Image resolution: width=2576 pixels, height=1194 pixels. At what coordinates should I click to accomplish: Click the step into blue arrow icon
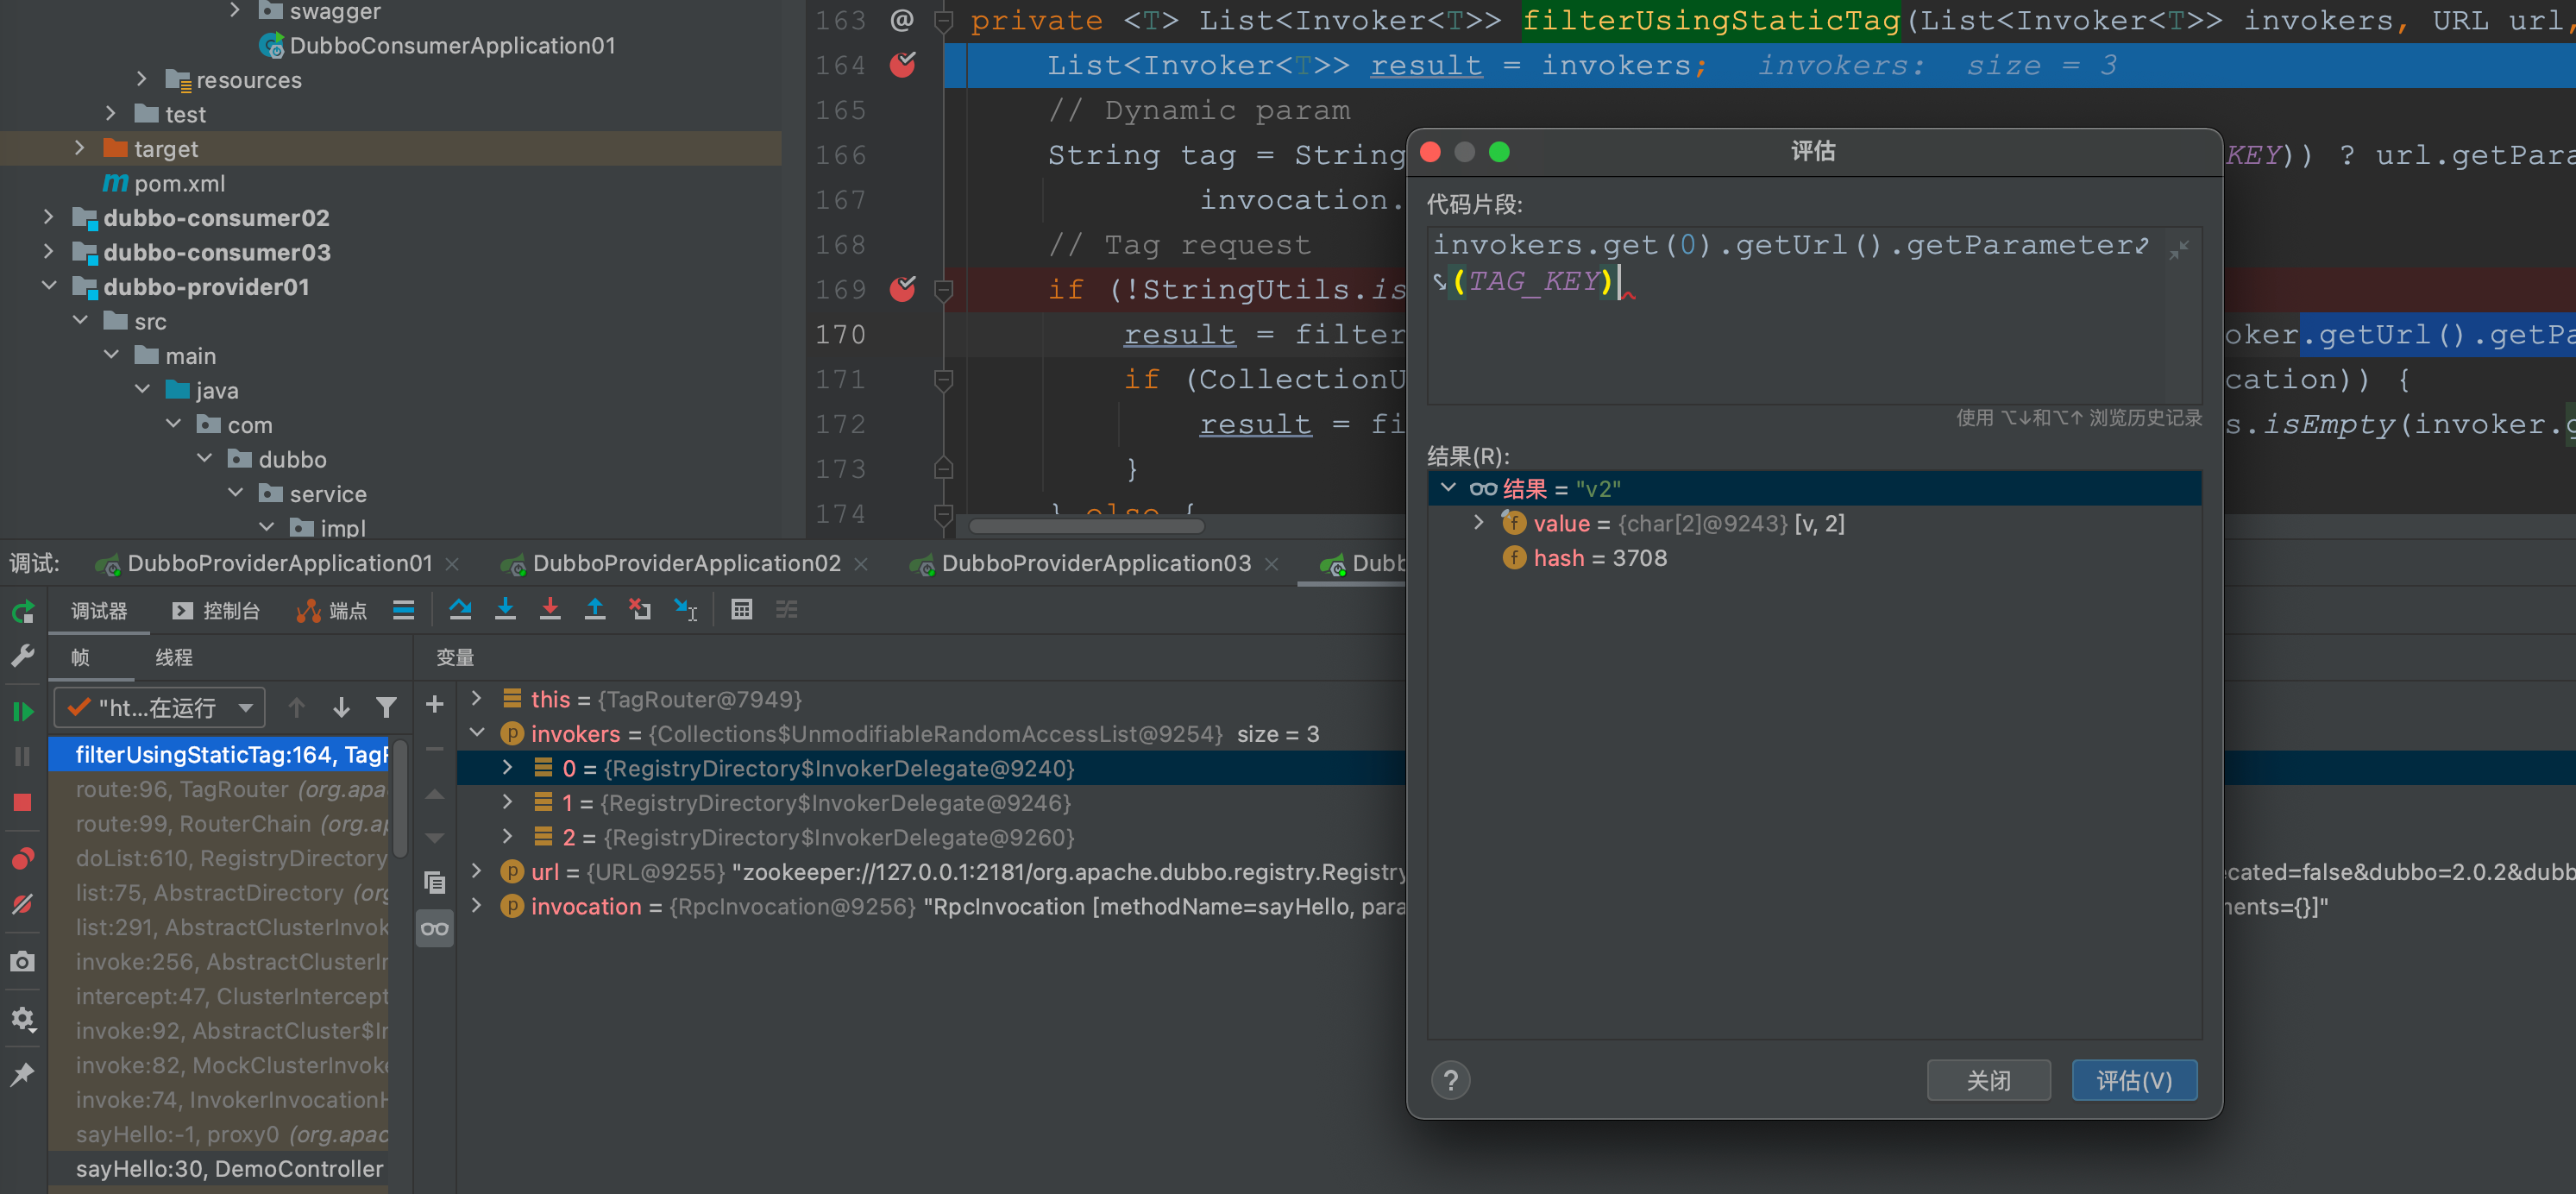[505, 609]
